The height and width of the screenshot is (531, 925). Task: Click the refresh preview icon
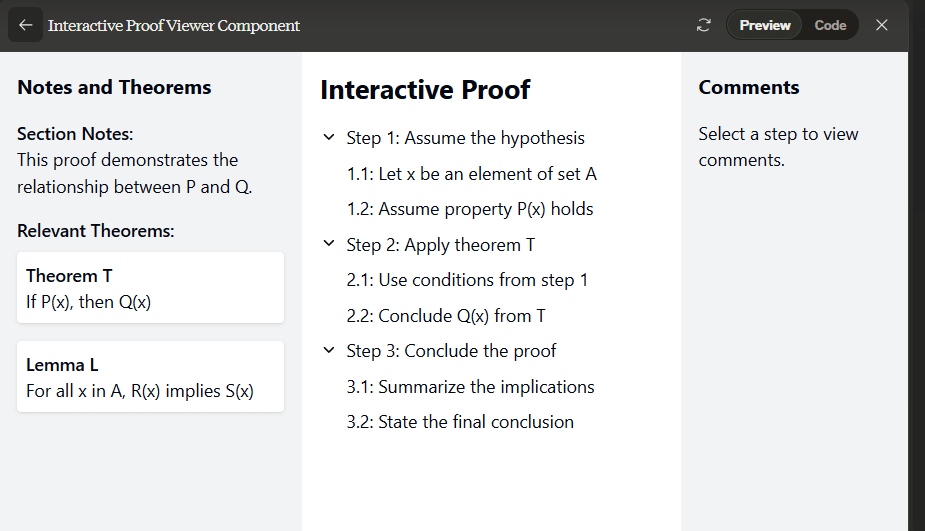(x=704, y=25)
